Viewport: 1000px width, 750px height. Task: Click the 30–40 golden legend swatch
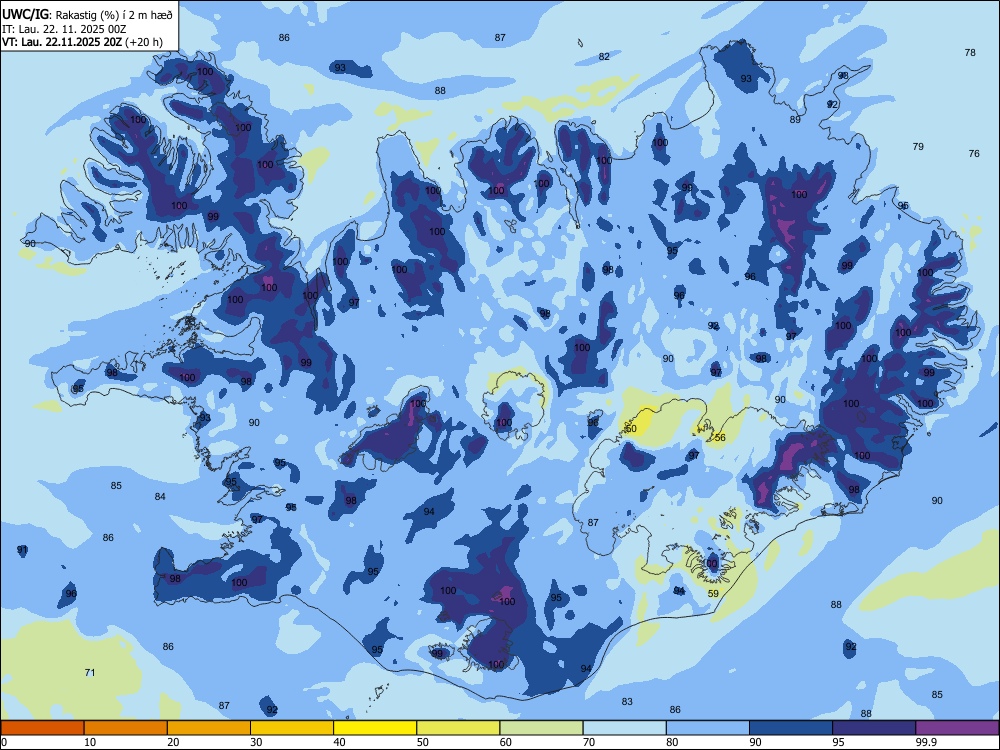click(x=292, y=728)
